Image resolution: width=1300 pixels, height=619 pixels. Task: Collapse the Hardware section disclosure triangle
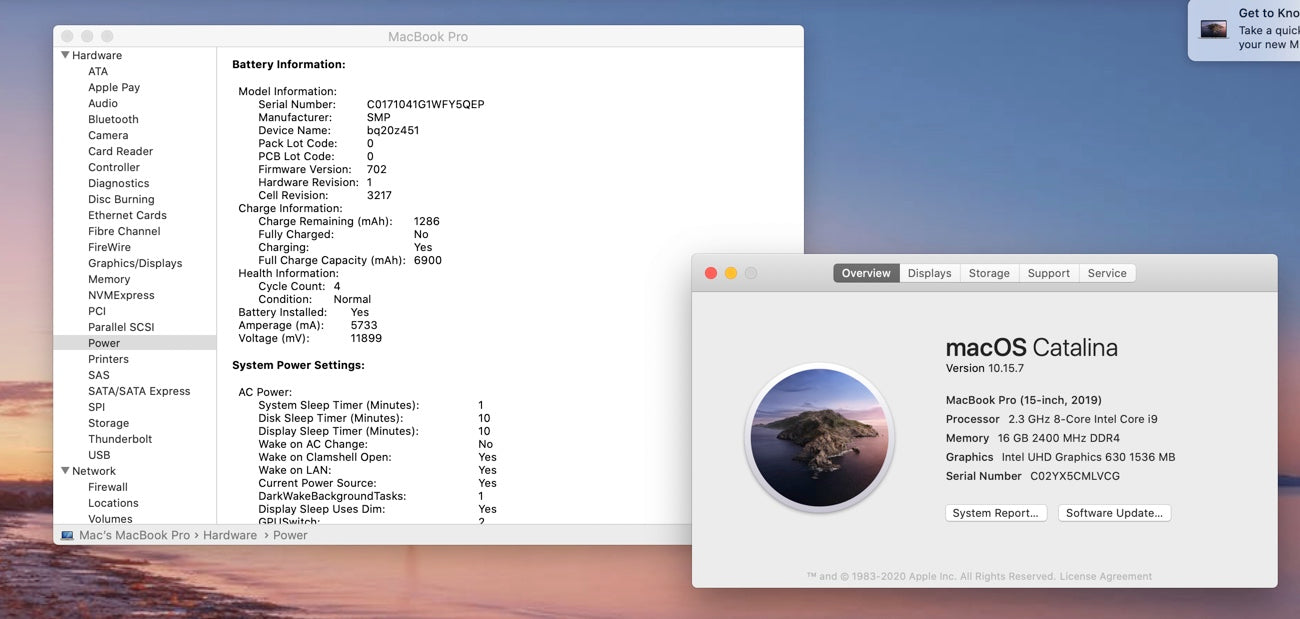tap(66, 56)
